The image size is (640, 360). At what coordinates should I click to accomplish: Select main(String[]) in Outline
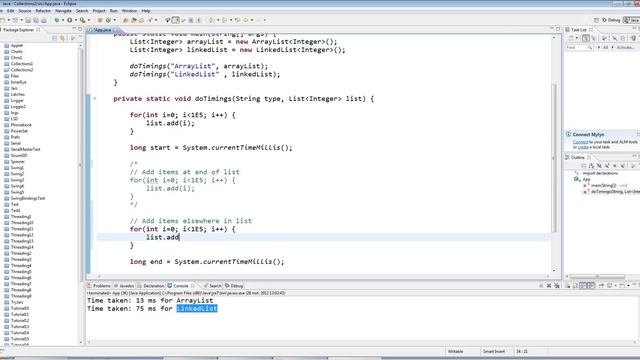[x=604, y=186]
